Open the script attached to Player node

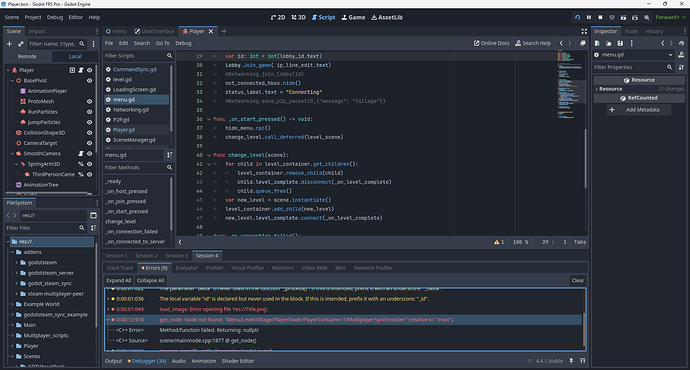point(81,70)
